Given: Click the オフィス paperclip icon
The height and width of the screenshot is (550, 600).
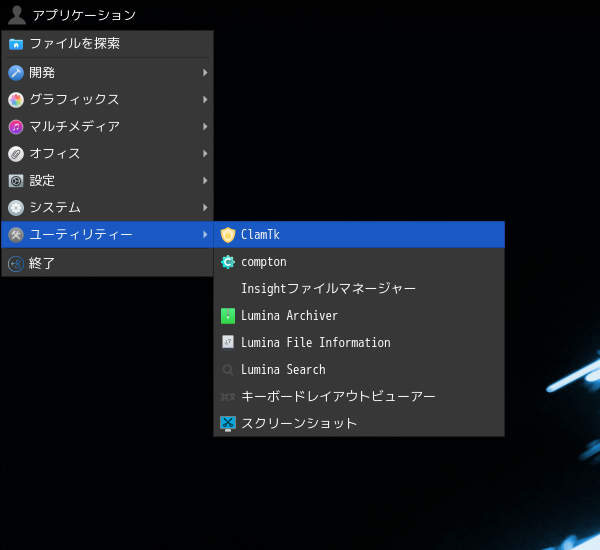Looking at the screenshot, I should point(16,154).
